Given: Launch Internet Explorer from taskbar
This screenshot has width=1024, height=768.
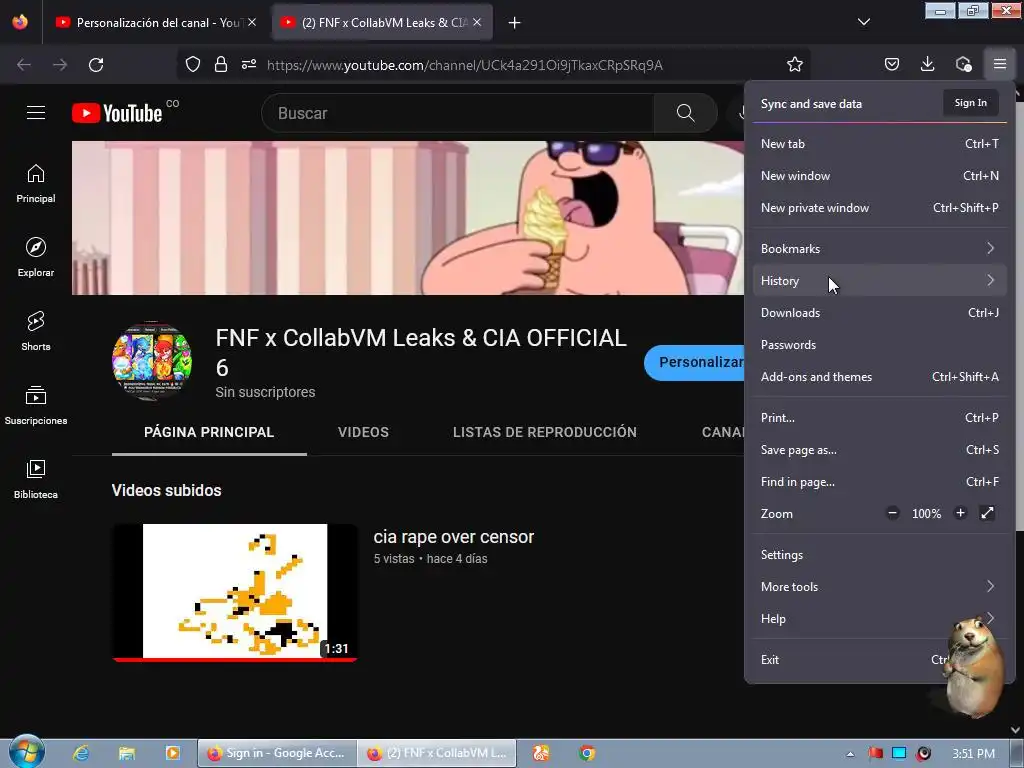Looking at the screenshot, I should point(81,753).
